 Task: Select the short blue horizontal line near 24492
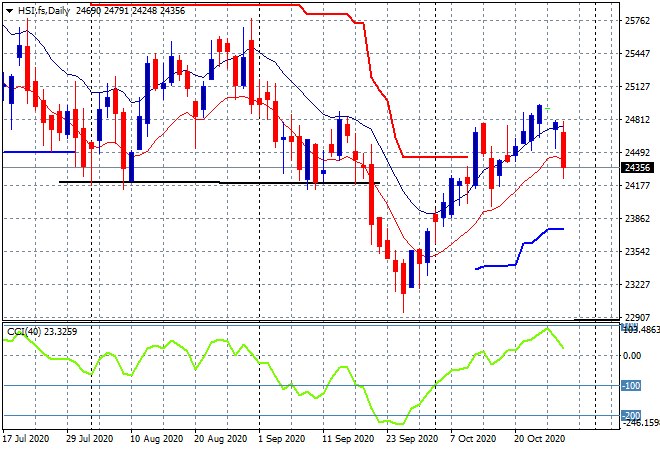(x=39, y=152)
